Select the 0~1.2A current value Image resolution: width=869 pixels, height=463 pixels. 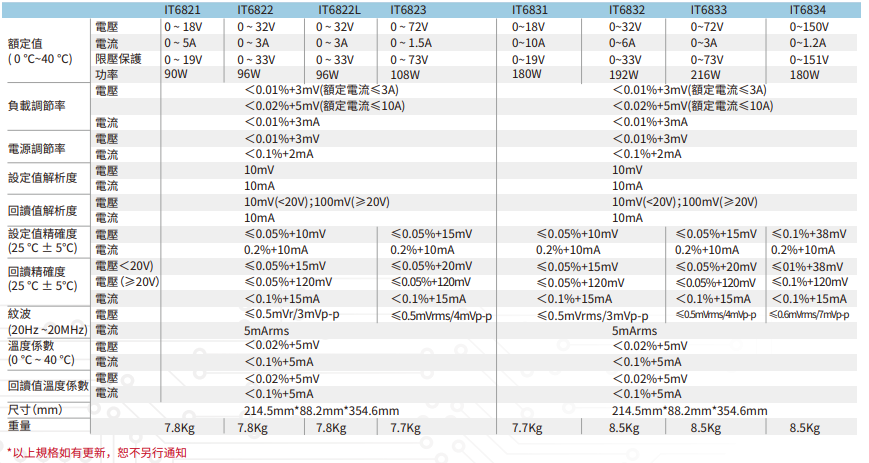(x=807, y=43)
